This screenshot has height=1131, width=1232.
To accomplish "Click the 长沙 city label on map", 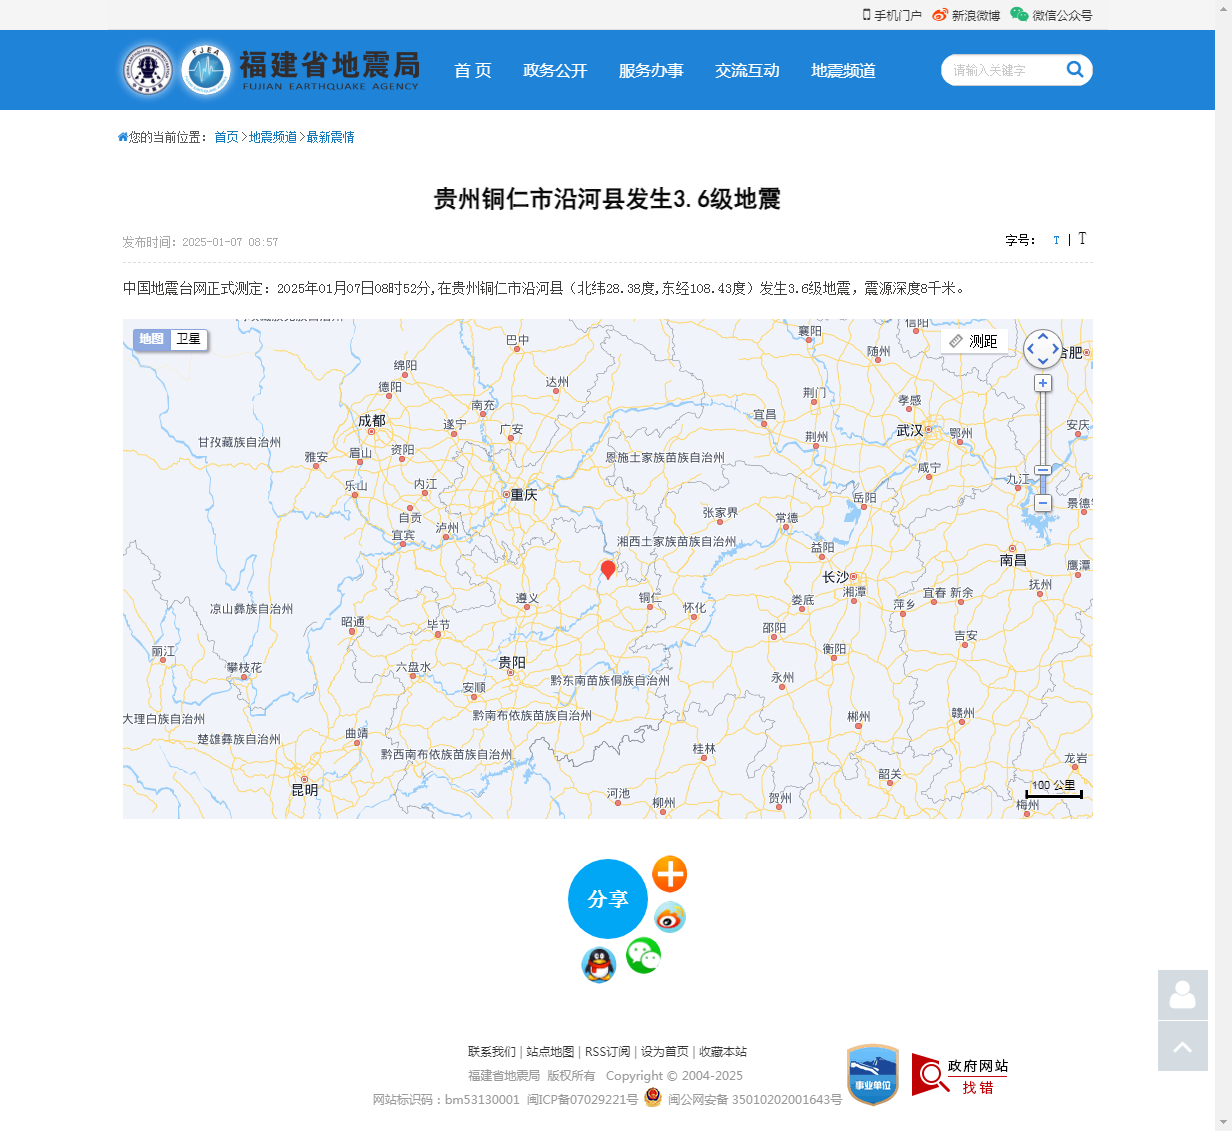I will click(835, 577).
